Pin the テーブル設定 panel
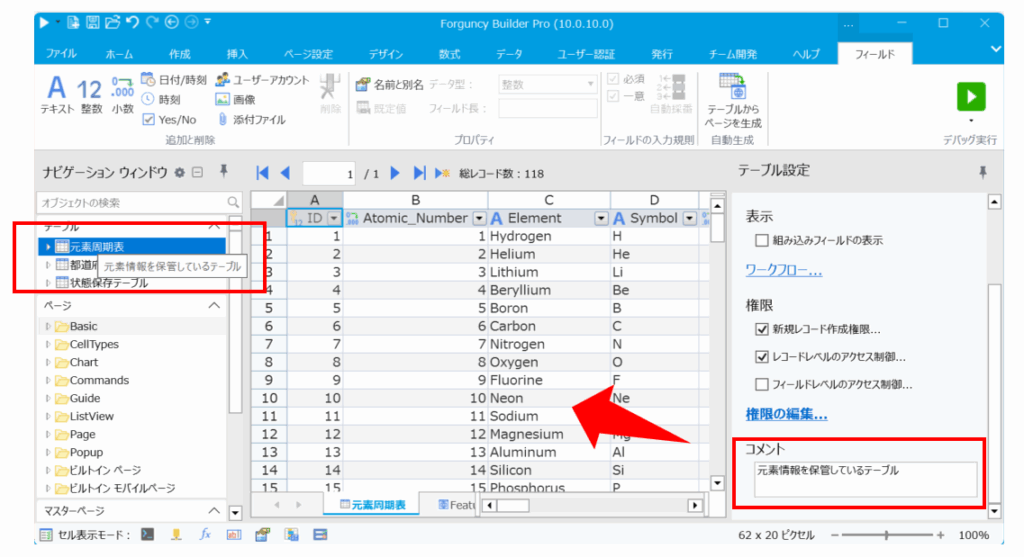The height and width of the screenshot is (557, 1024). (982, 172)
